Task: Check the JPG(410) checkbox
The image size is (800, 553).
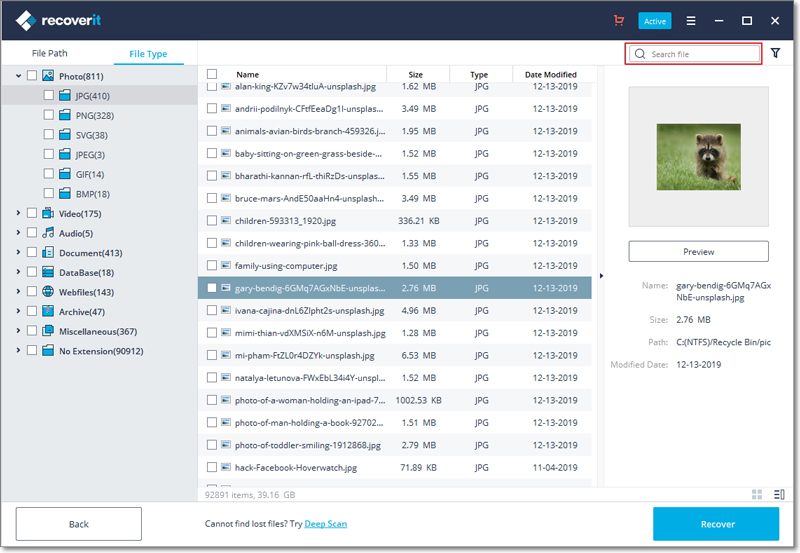Action: point(48,95)
